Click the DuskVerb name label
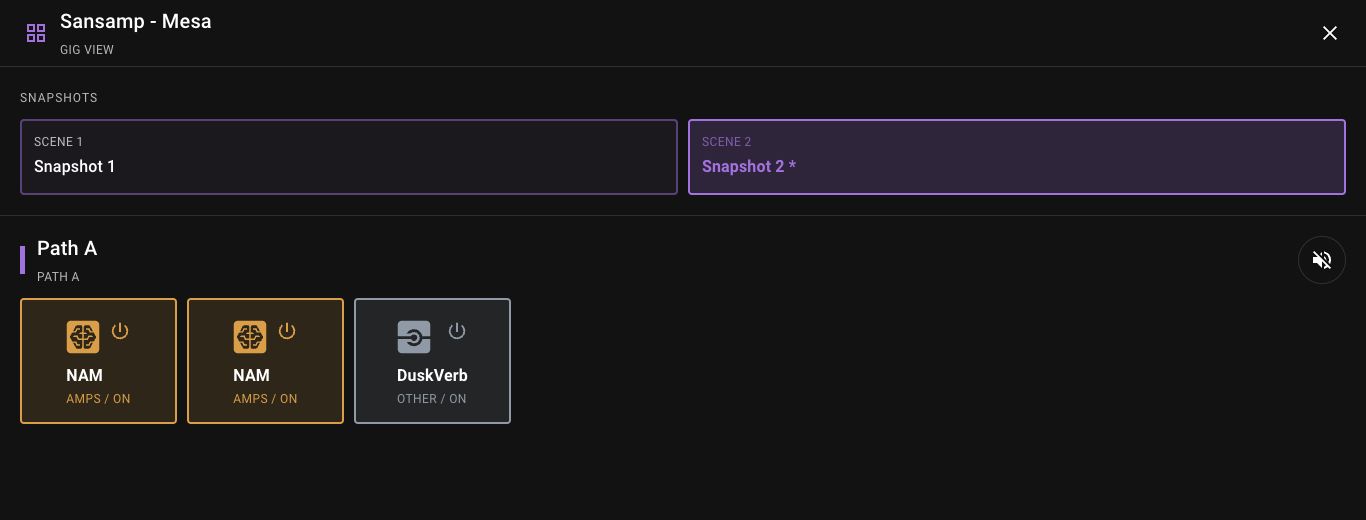The width and height of the screenshot is (1366, 520). (432, 375)
